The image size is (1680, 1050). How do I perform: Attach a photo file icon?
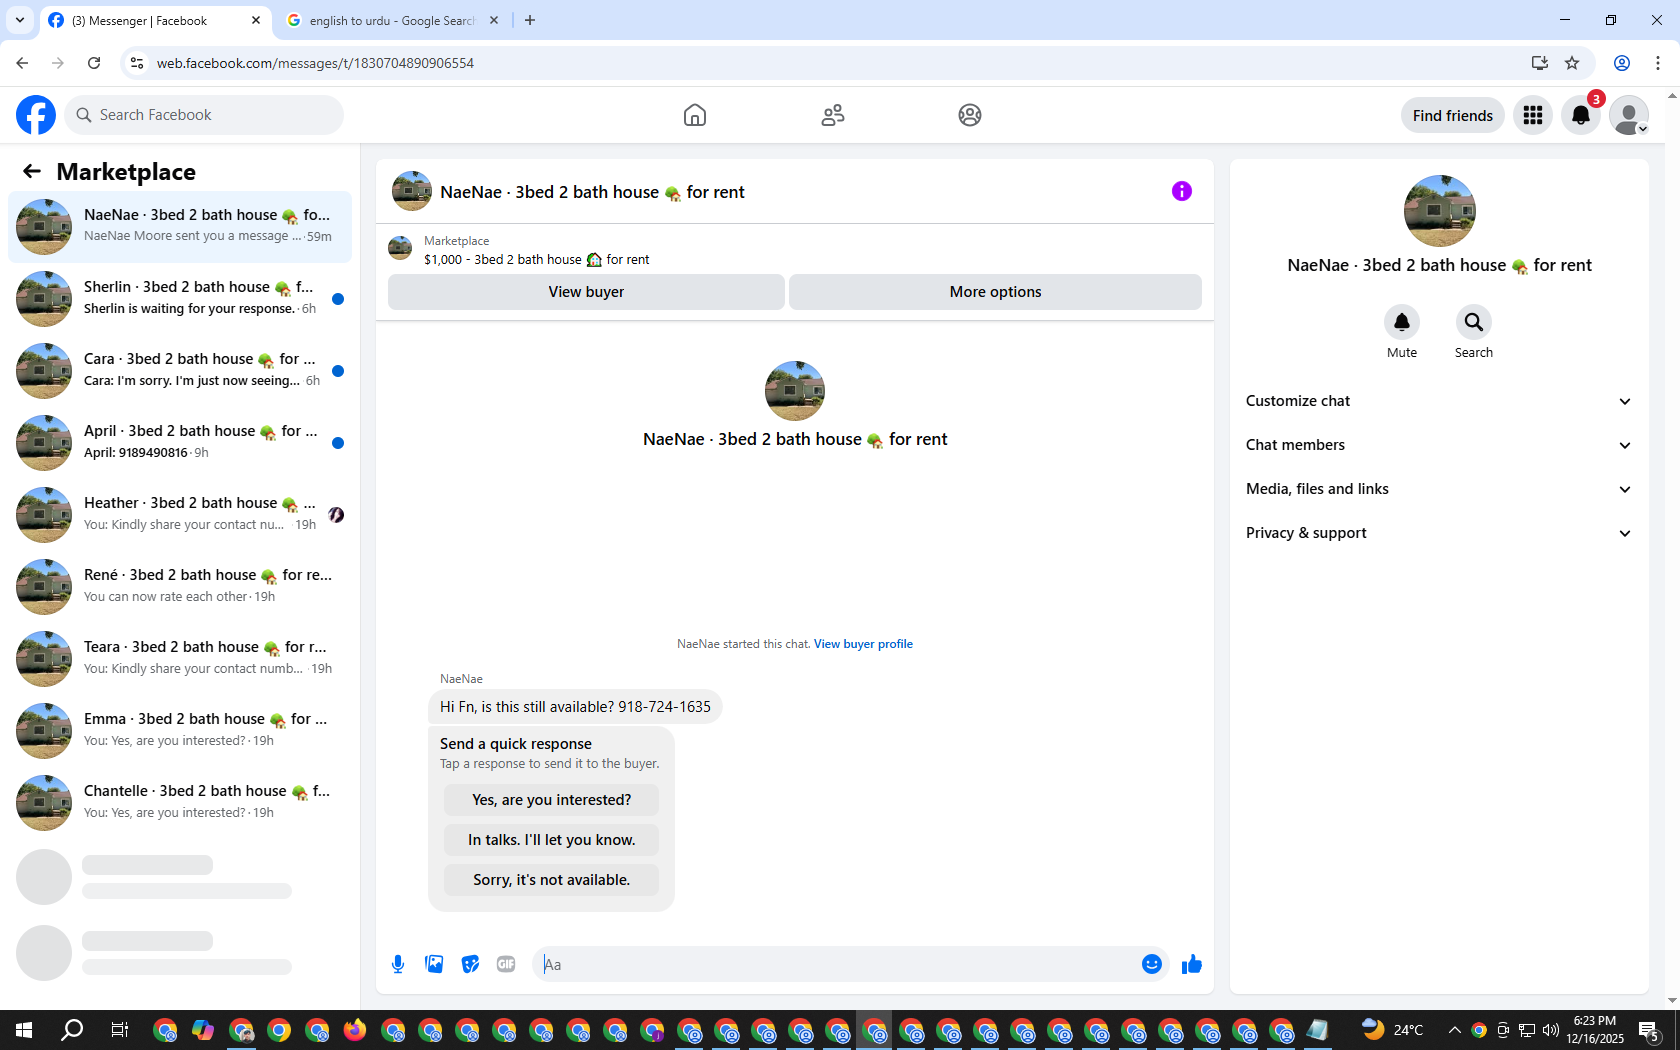click(434, 964)
